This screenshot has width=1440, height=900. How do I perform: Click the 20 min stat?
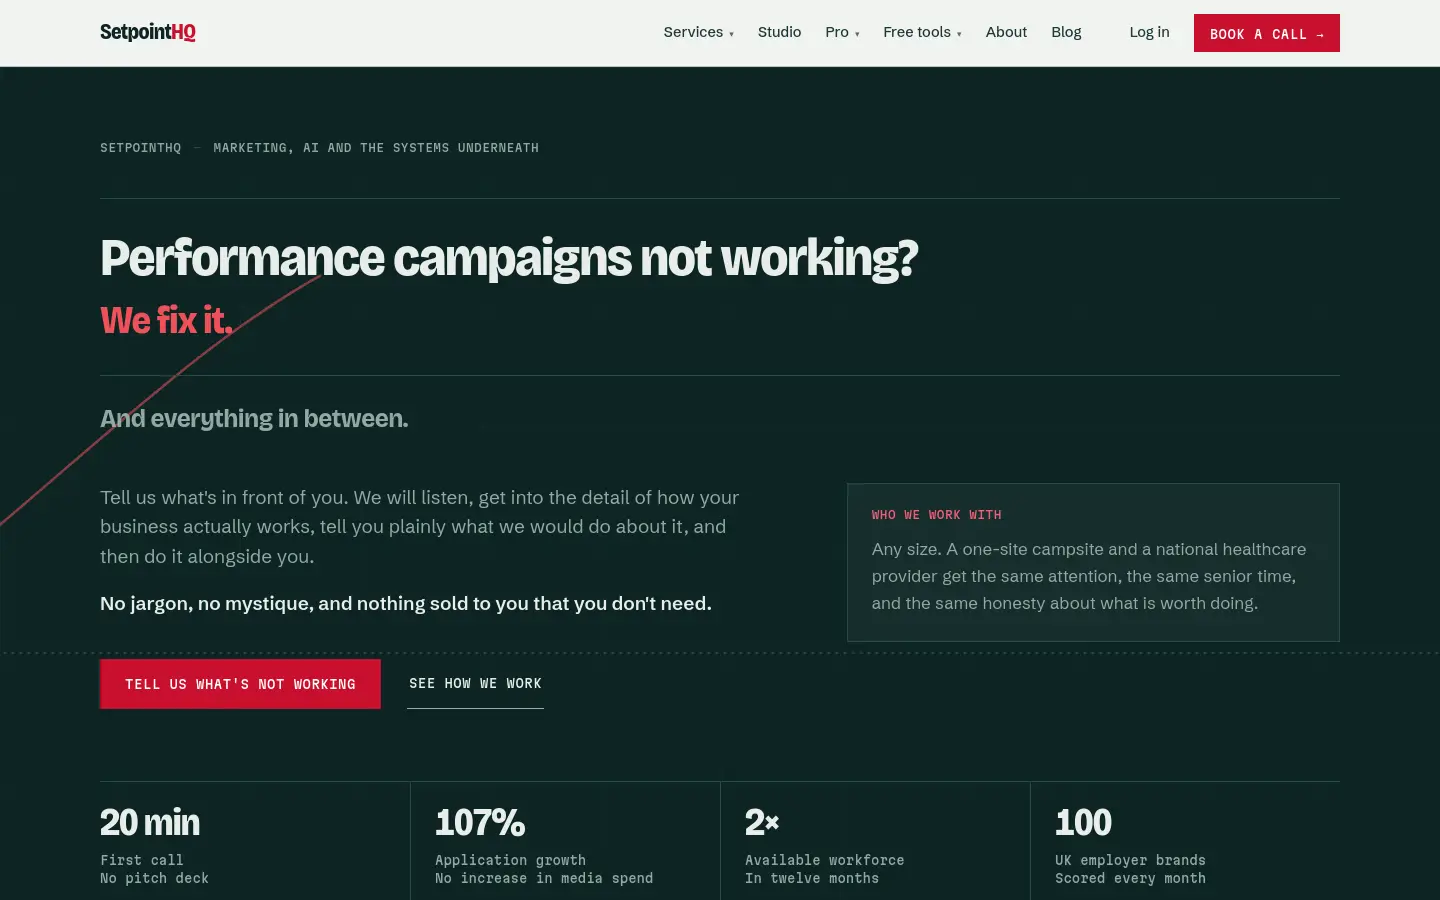(x=155, y=846)
